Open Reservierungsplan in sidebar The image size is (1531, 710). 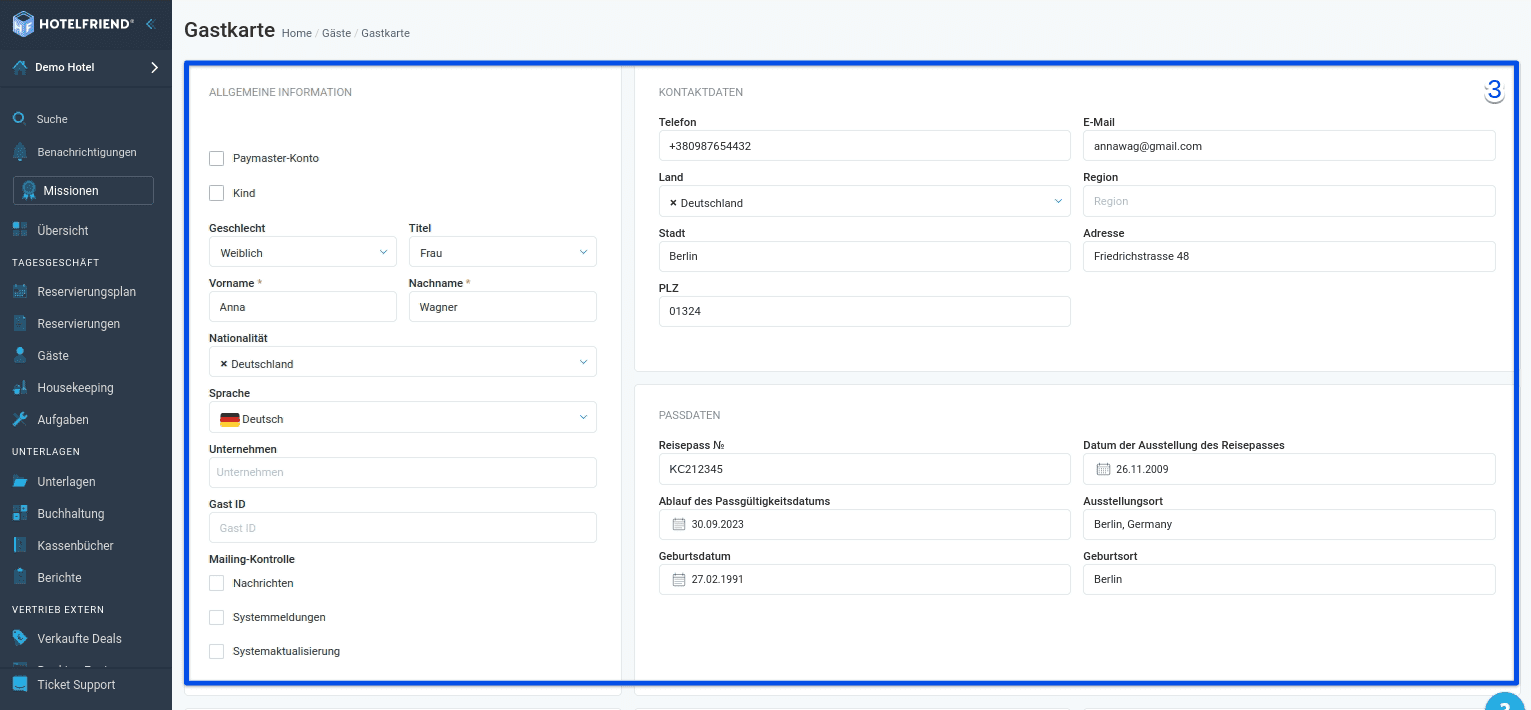coord(86,292)
